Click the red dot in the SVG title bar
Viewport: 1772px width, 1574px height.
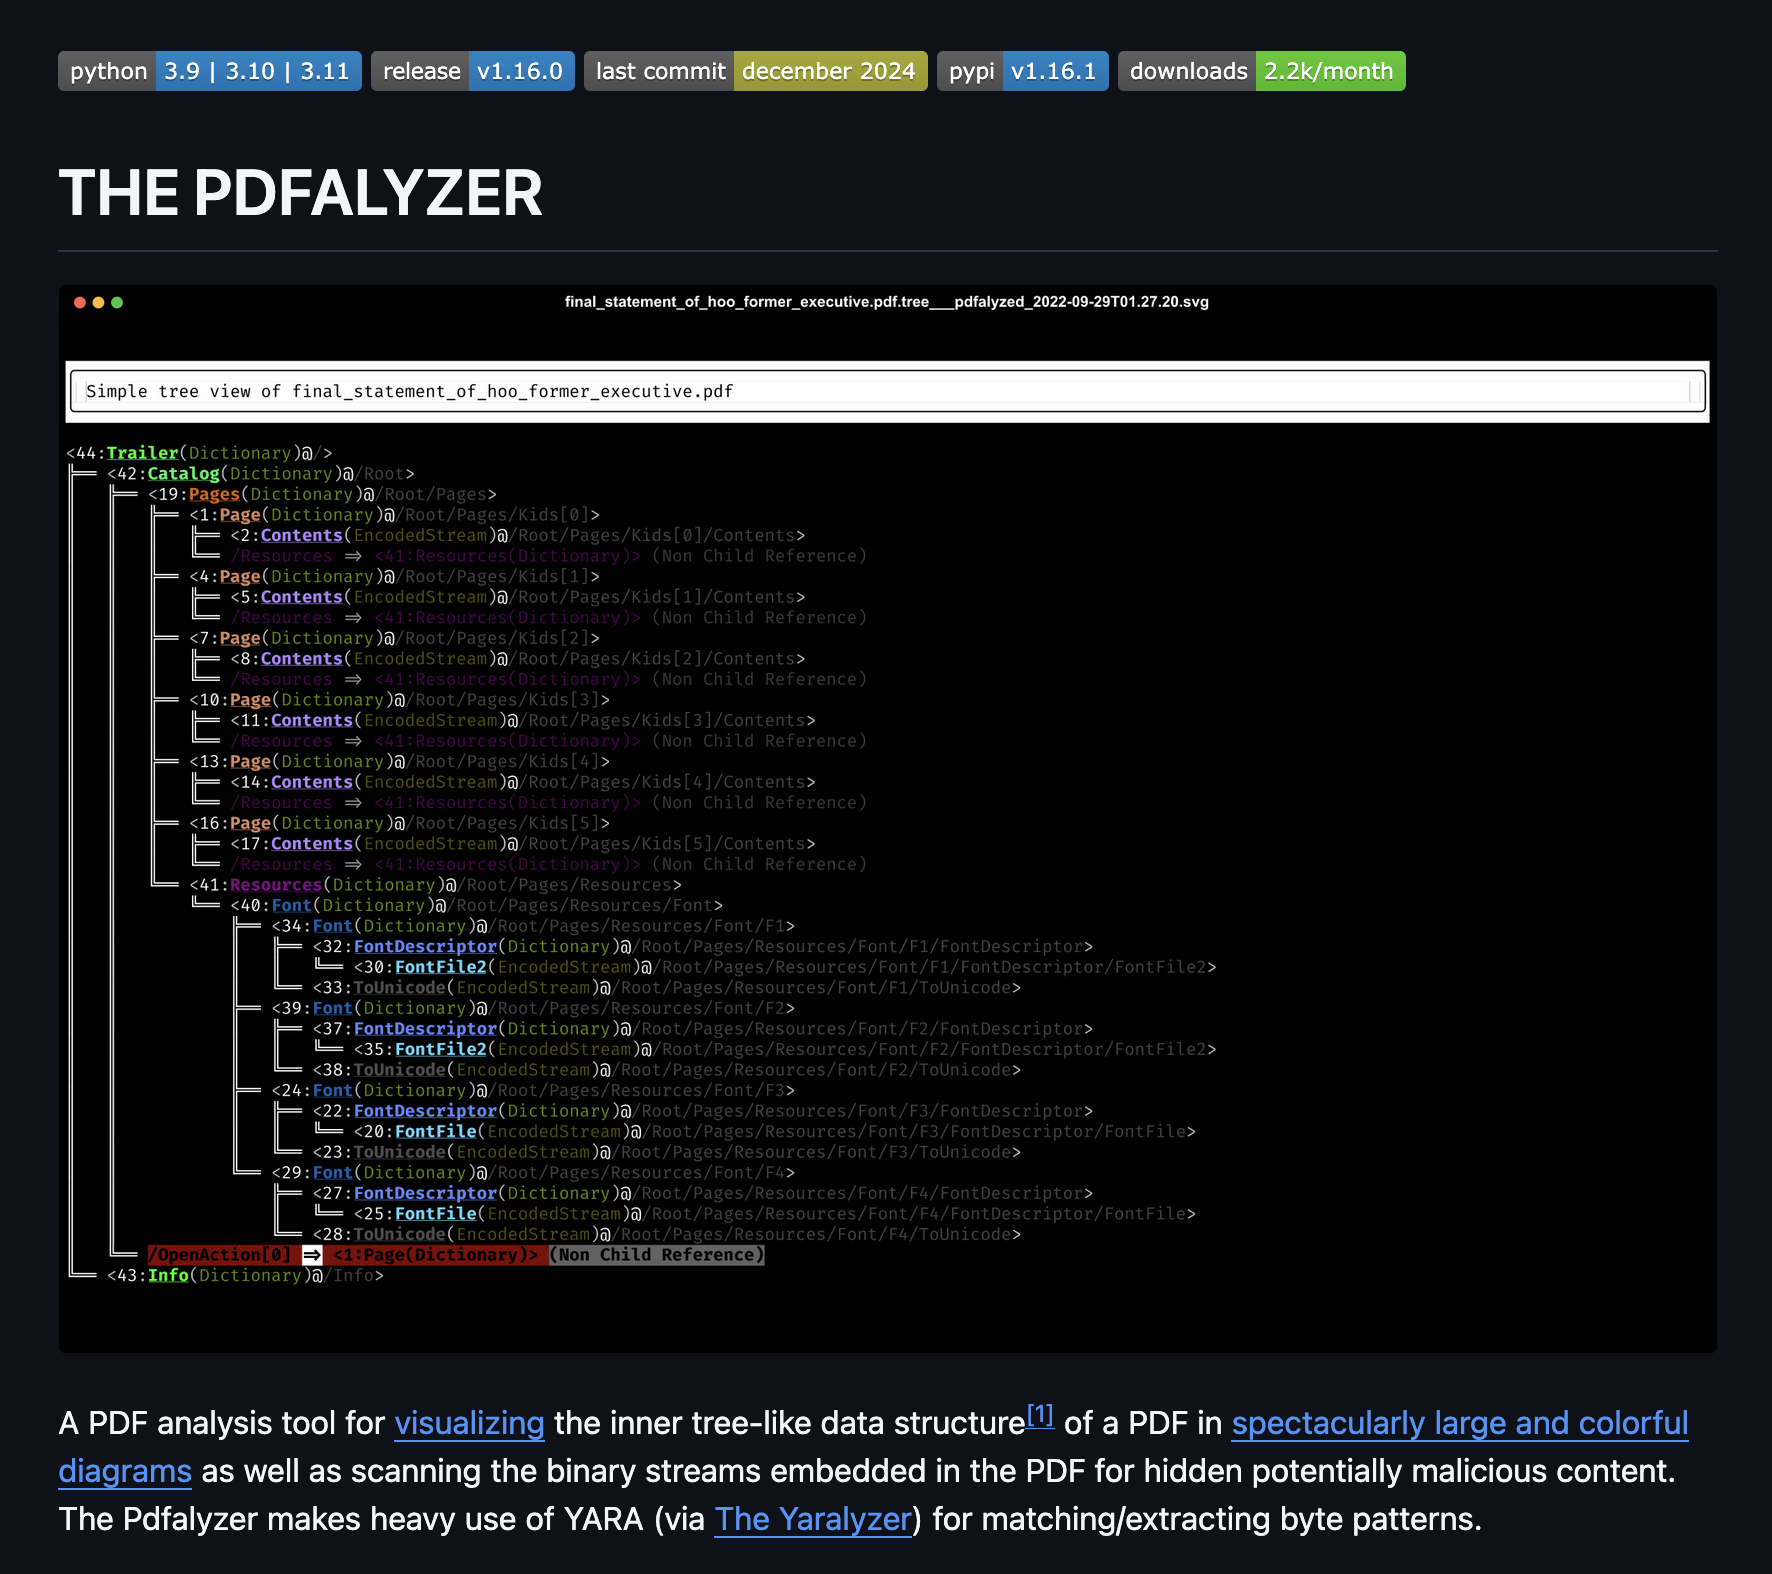pos(80,302)
